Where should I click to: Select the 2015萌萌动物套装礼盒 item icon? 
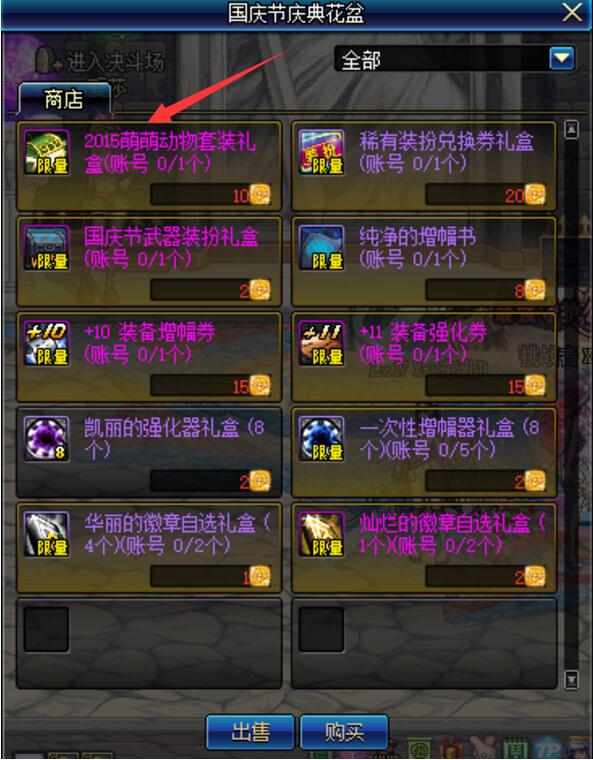pos(47,152)
